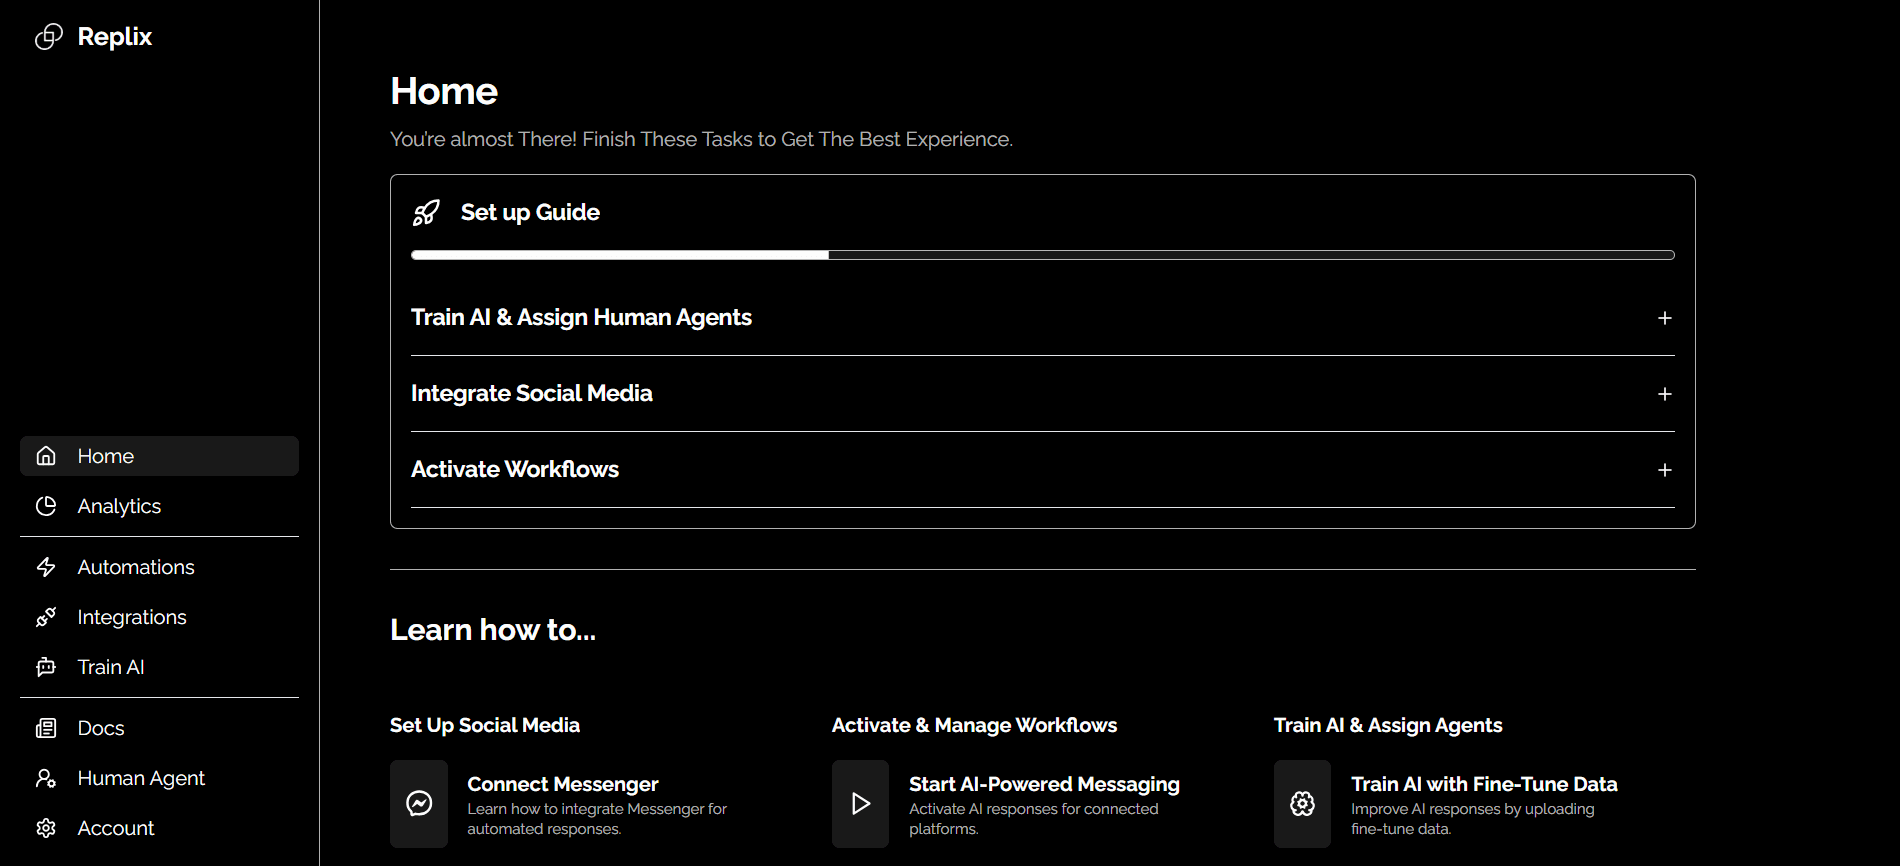
Task: Open Docs from the sidebar
Action: pos(159,728)
